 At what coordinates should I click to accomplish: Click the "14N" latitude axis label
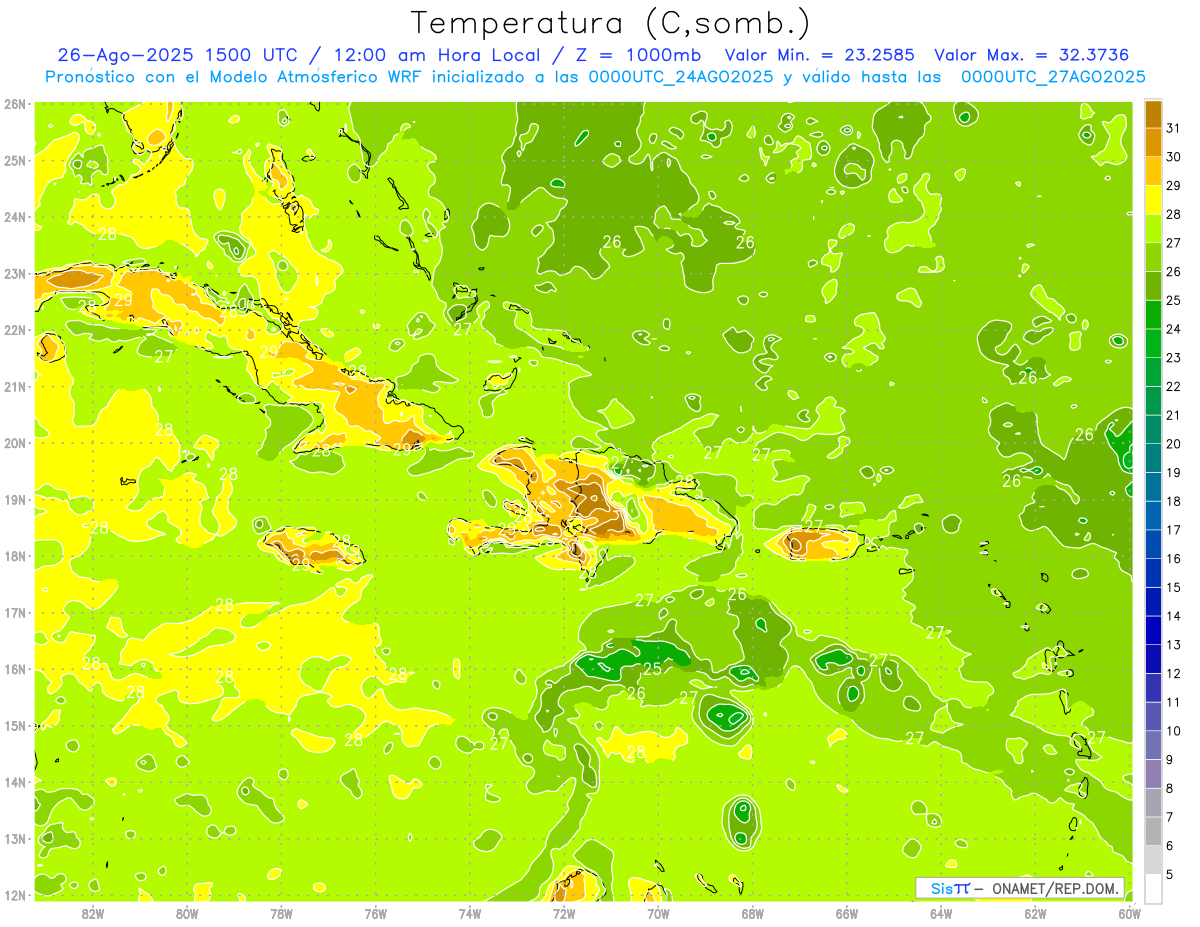(x=15, y=782)
